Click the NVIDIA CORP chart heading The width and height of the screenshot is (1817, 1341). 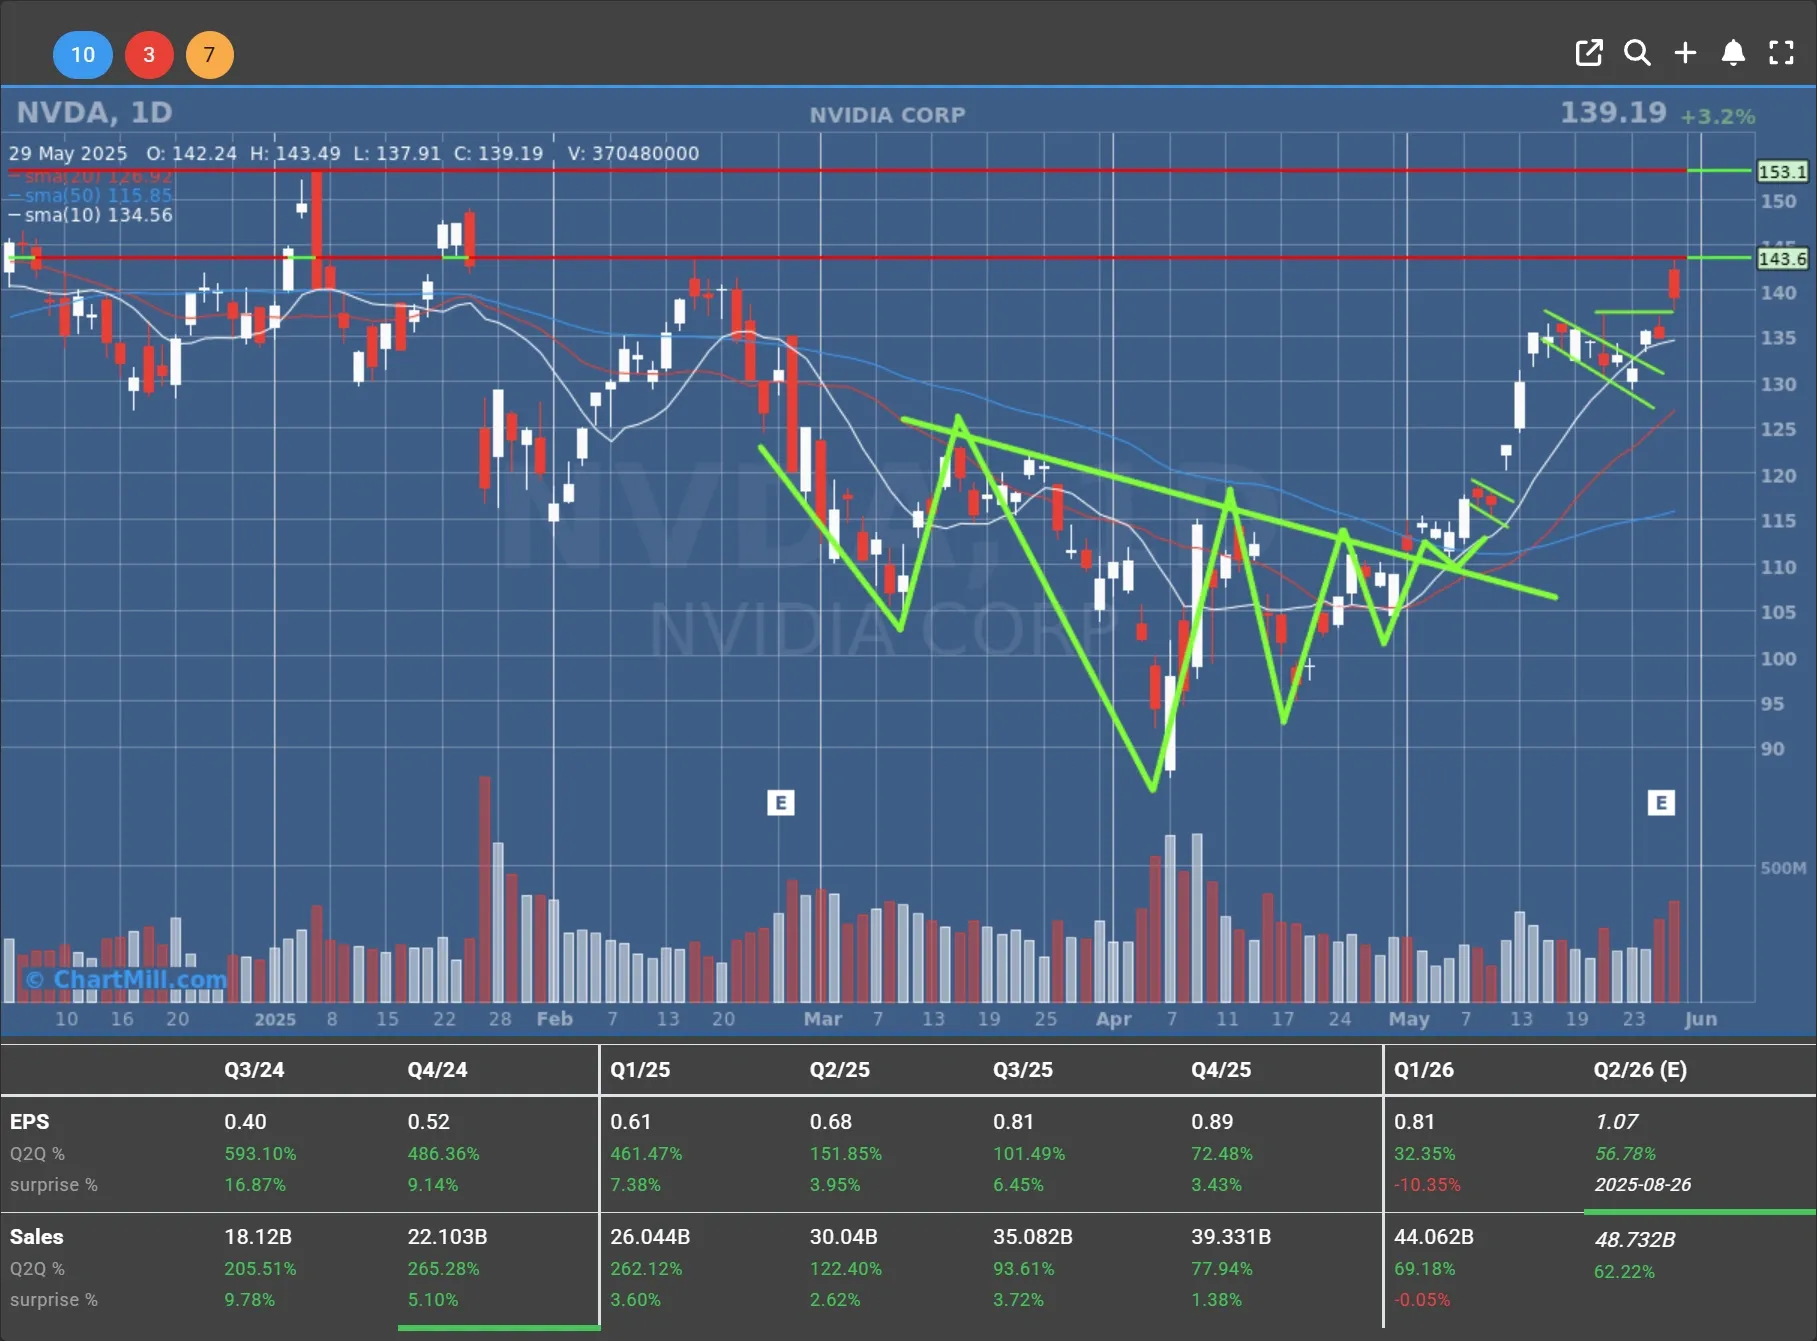pos(887,115)
